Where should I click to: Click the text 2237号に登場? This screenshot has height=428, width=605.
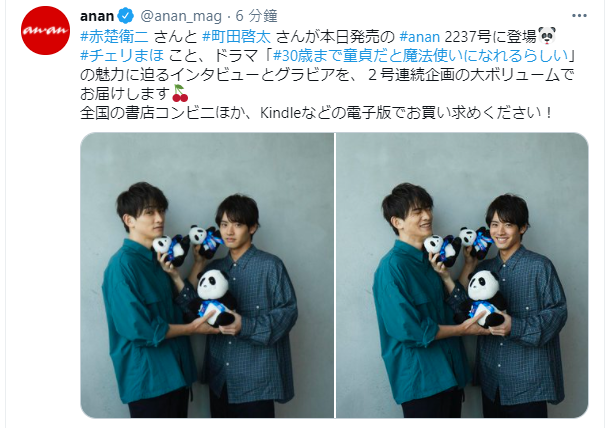click(490, 37)
